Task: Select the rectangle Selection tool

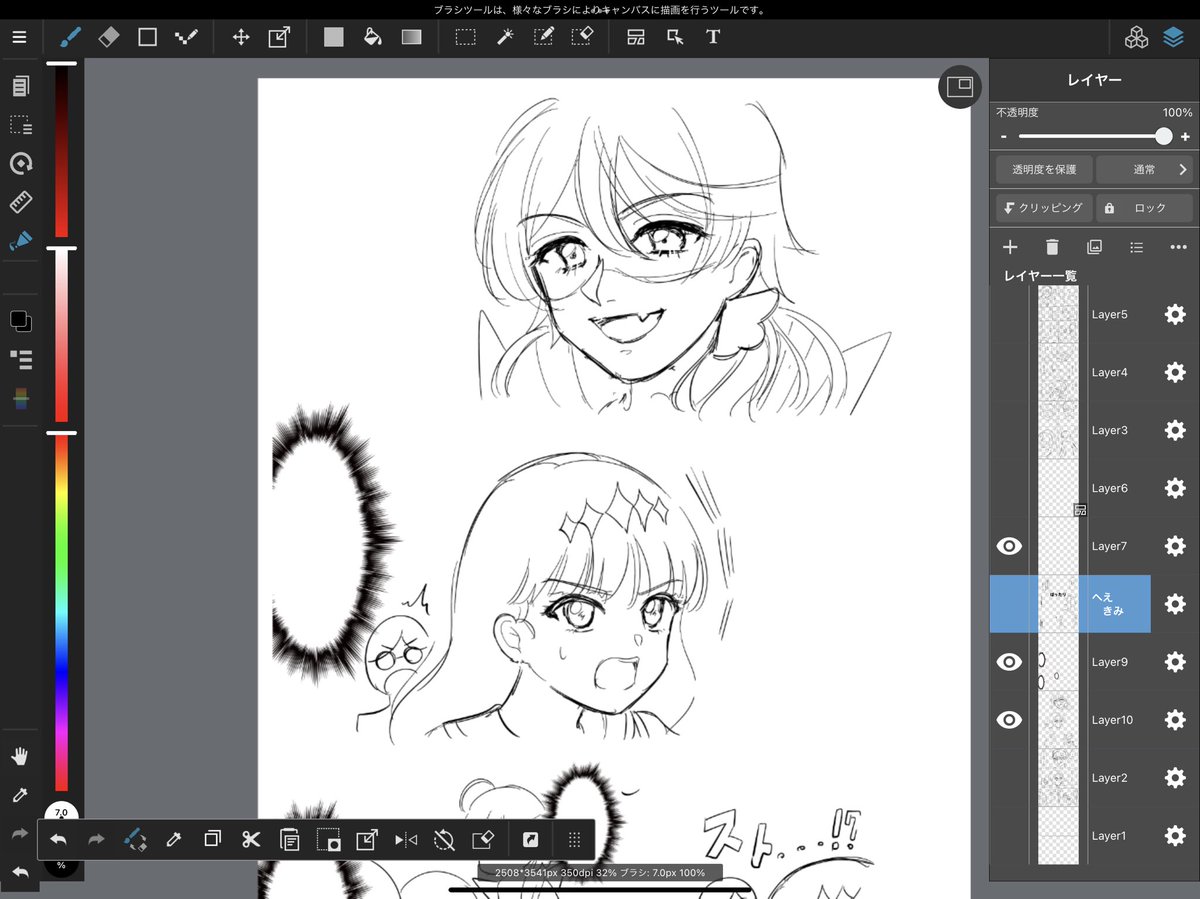Action: [x=466, y=37]
